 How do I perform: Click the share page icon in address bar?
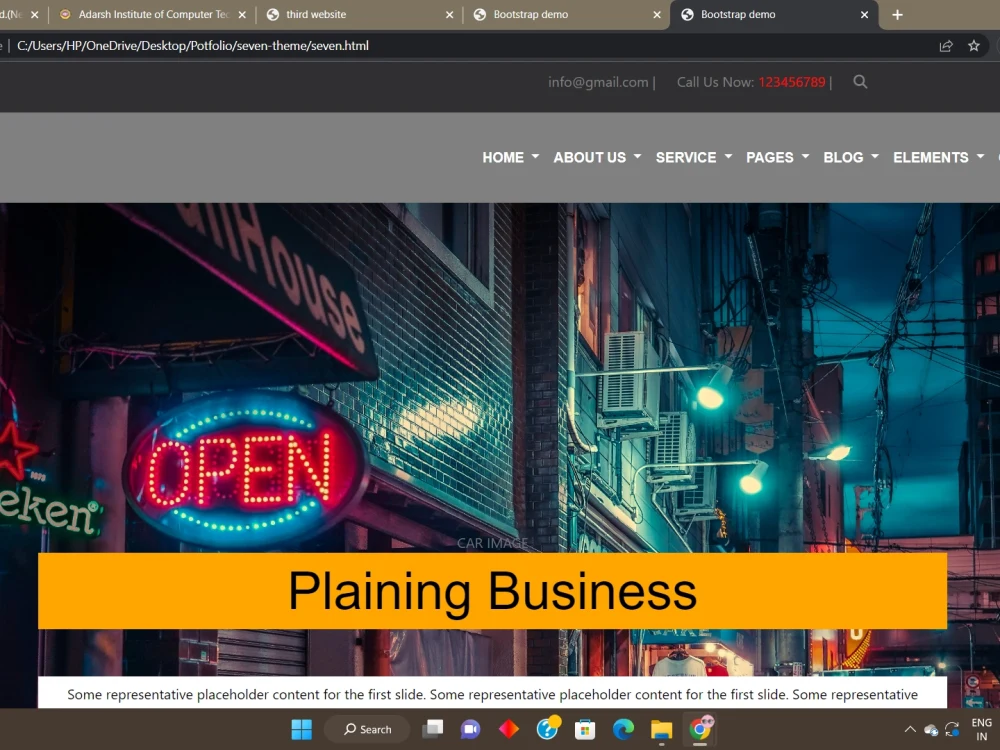[946, 46]
